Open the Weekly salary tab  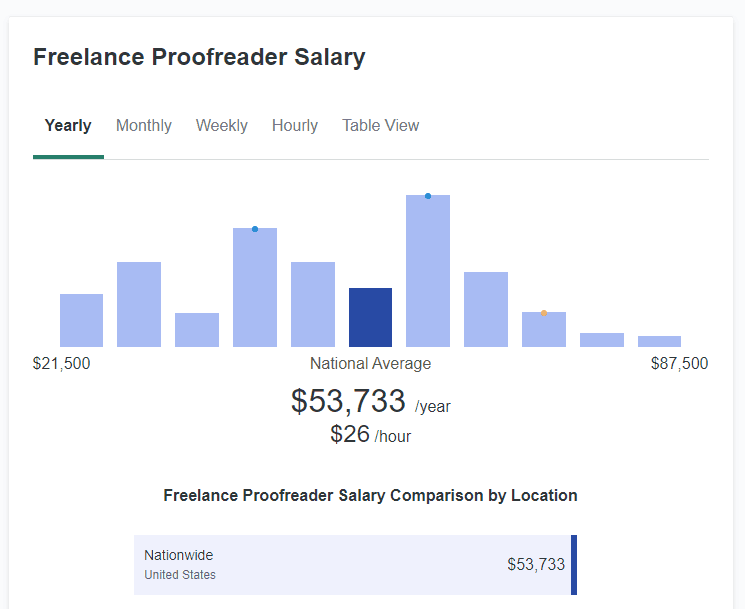(221, 126)
